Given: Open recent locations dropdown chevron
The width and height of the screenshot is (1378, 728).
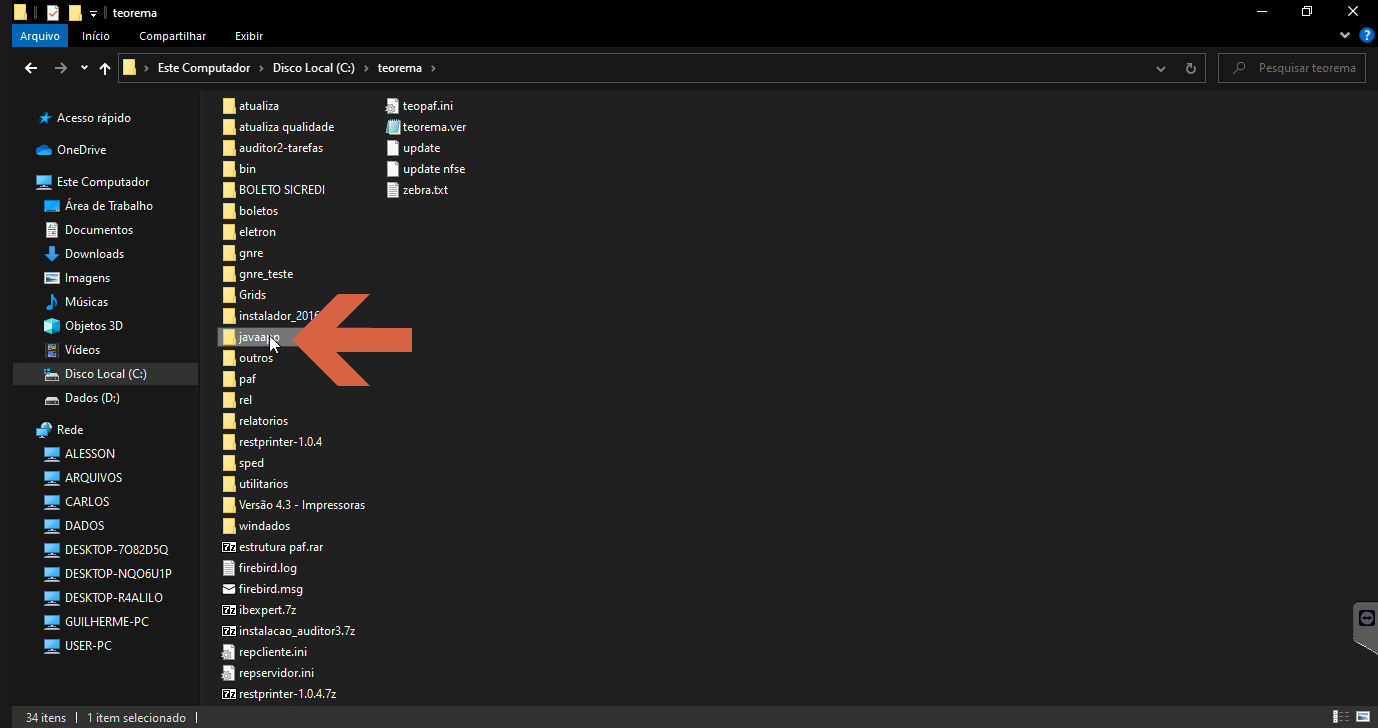Looking at the screenshot, I should (x=84, y=68).
